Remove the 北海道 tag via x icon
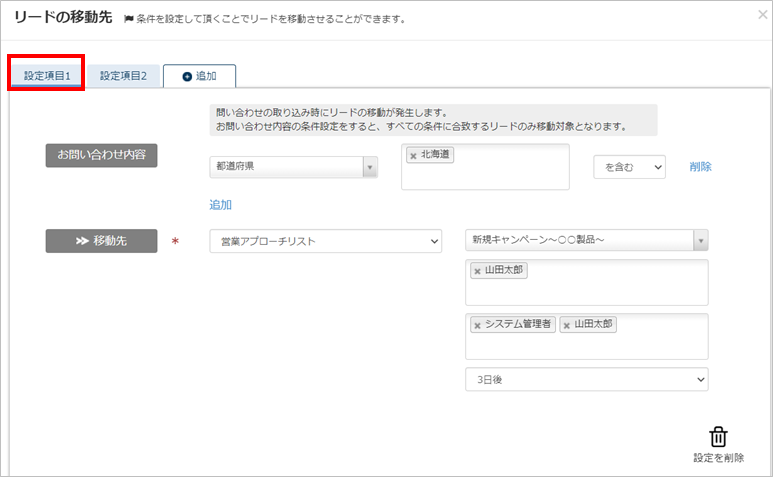The width and height of the screenshot is (773, 477). [413, 156]
